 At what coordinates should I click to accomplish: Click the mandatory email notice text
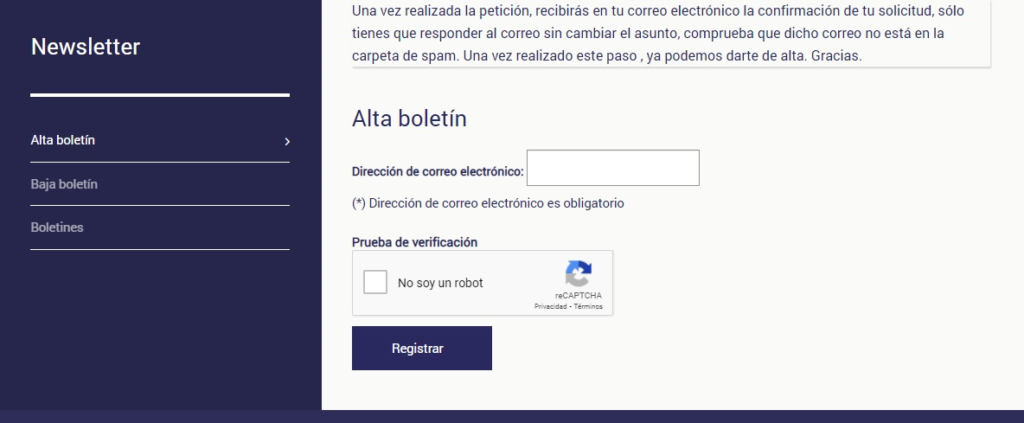point(488,203)
